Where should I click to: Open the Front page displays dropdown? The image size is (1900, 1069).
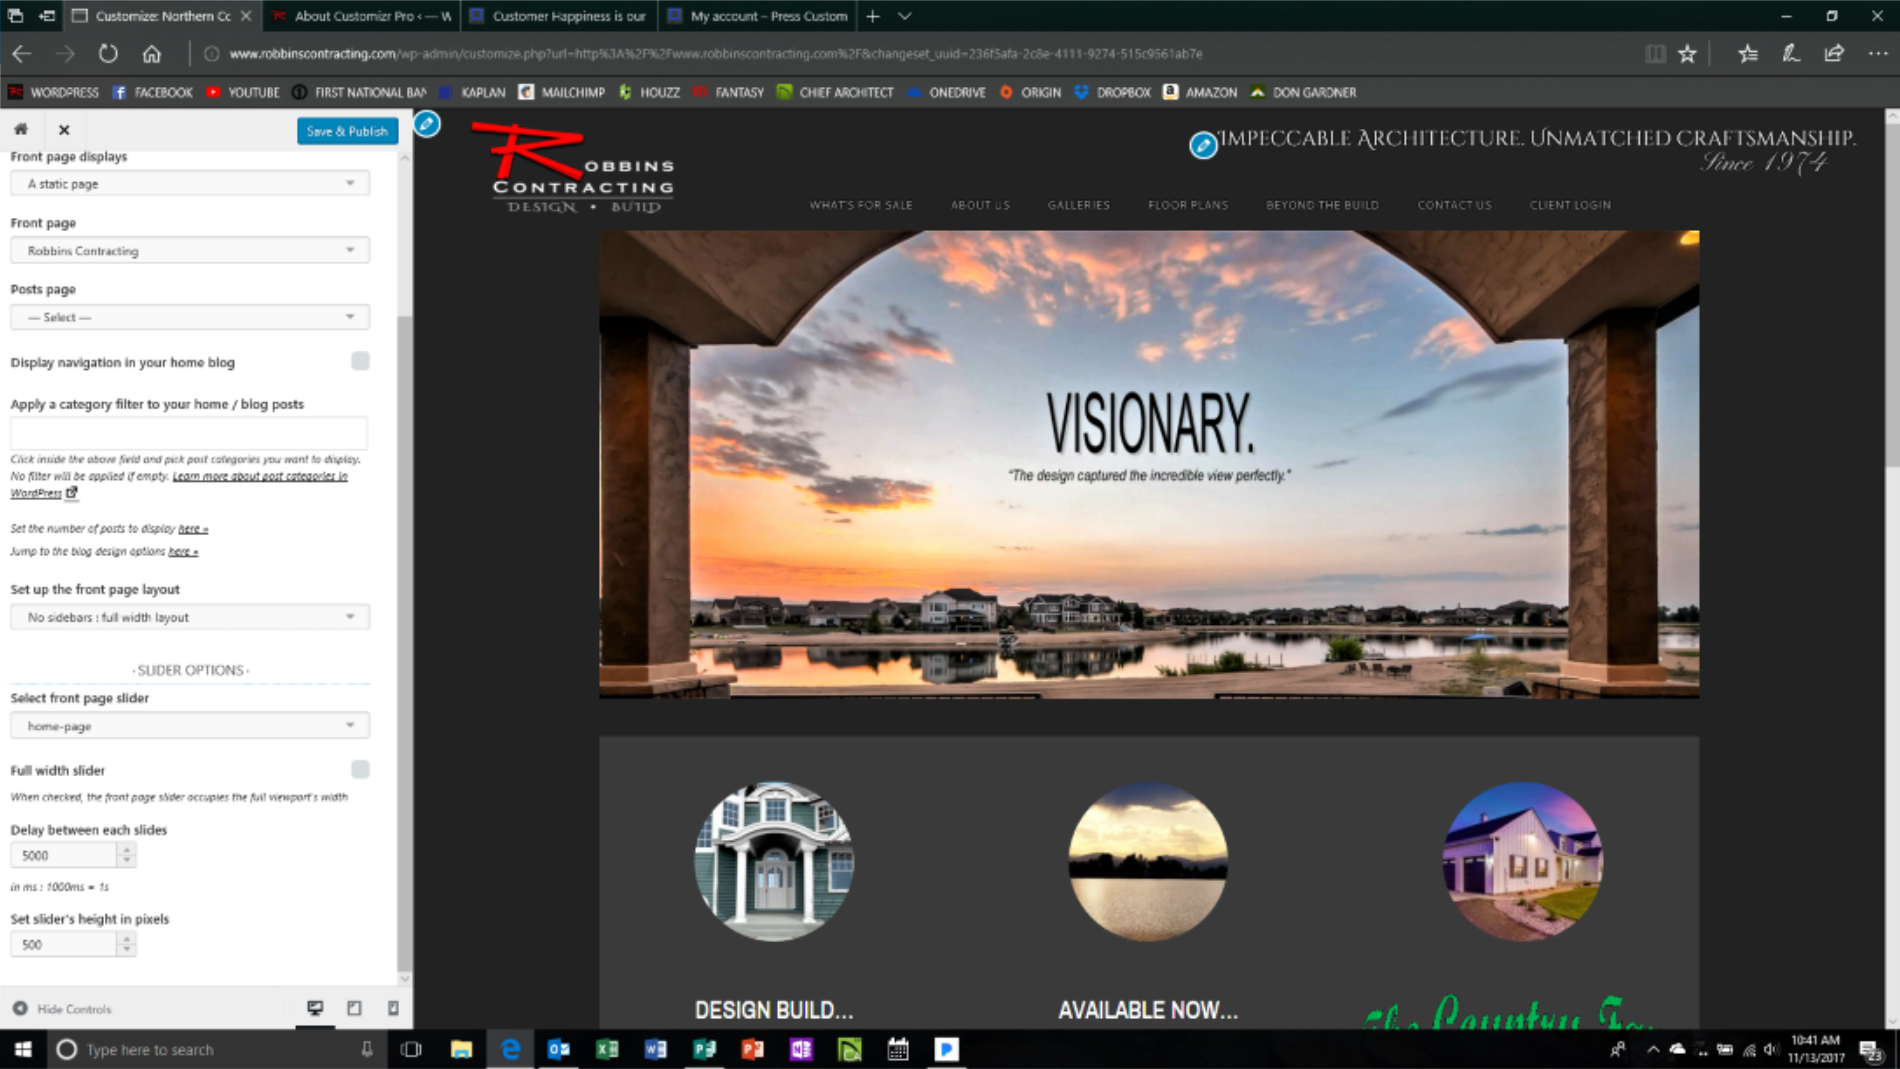[190, 184]
